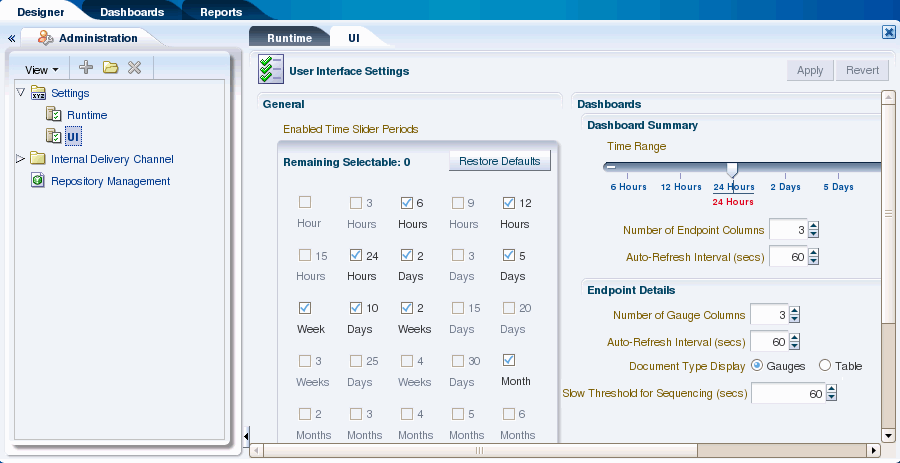Click the Internal Delivery Channel folder icon

(x=38, y=158)
